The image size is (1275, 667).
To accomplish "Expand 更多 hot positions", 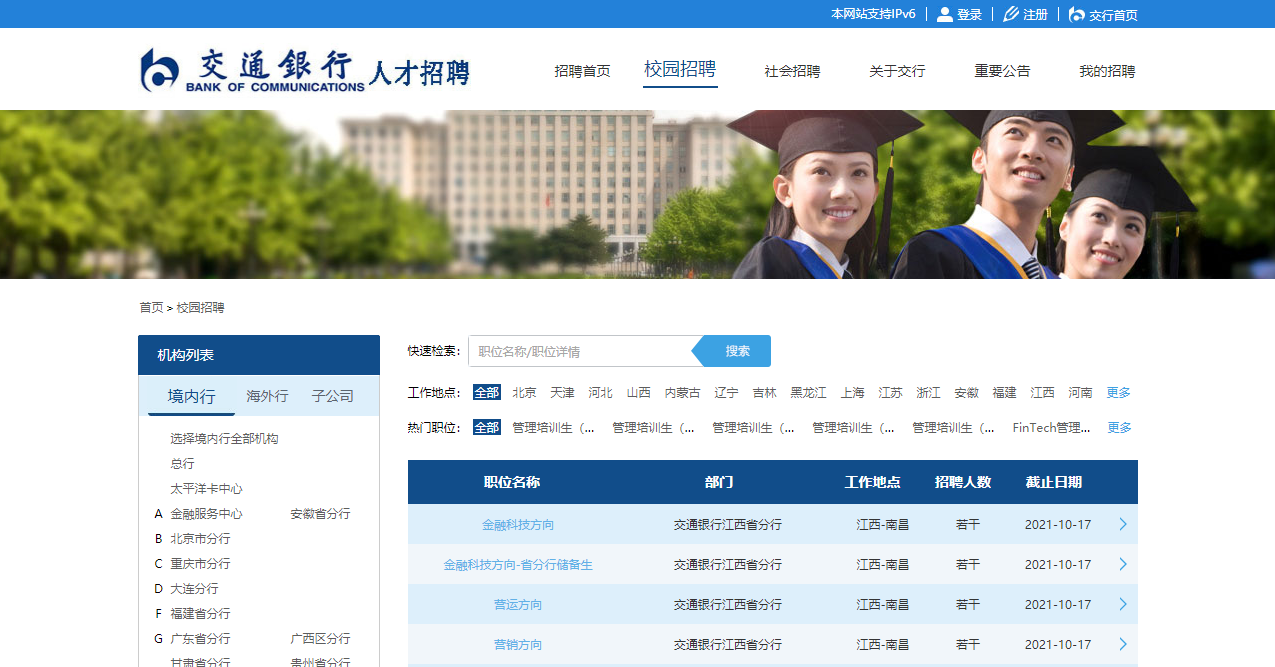I will (1118, 427).
